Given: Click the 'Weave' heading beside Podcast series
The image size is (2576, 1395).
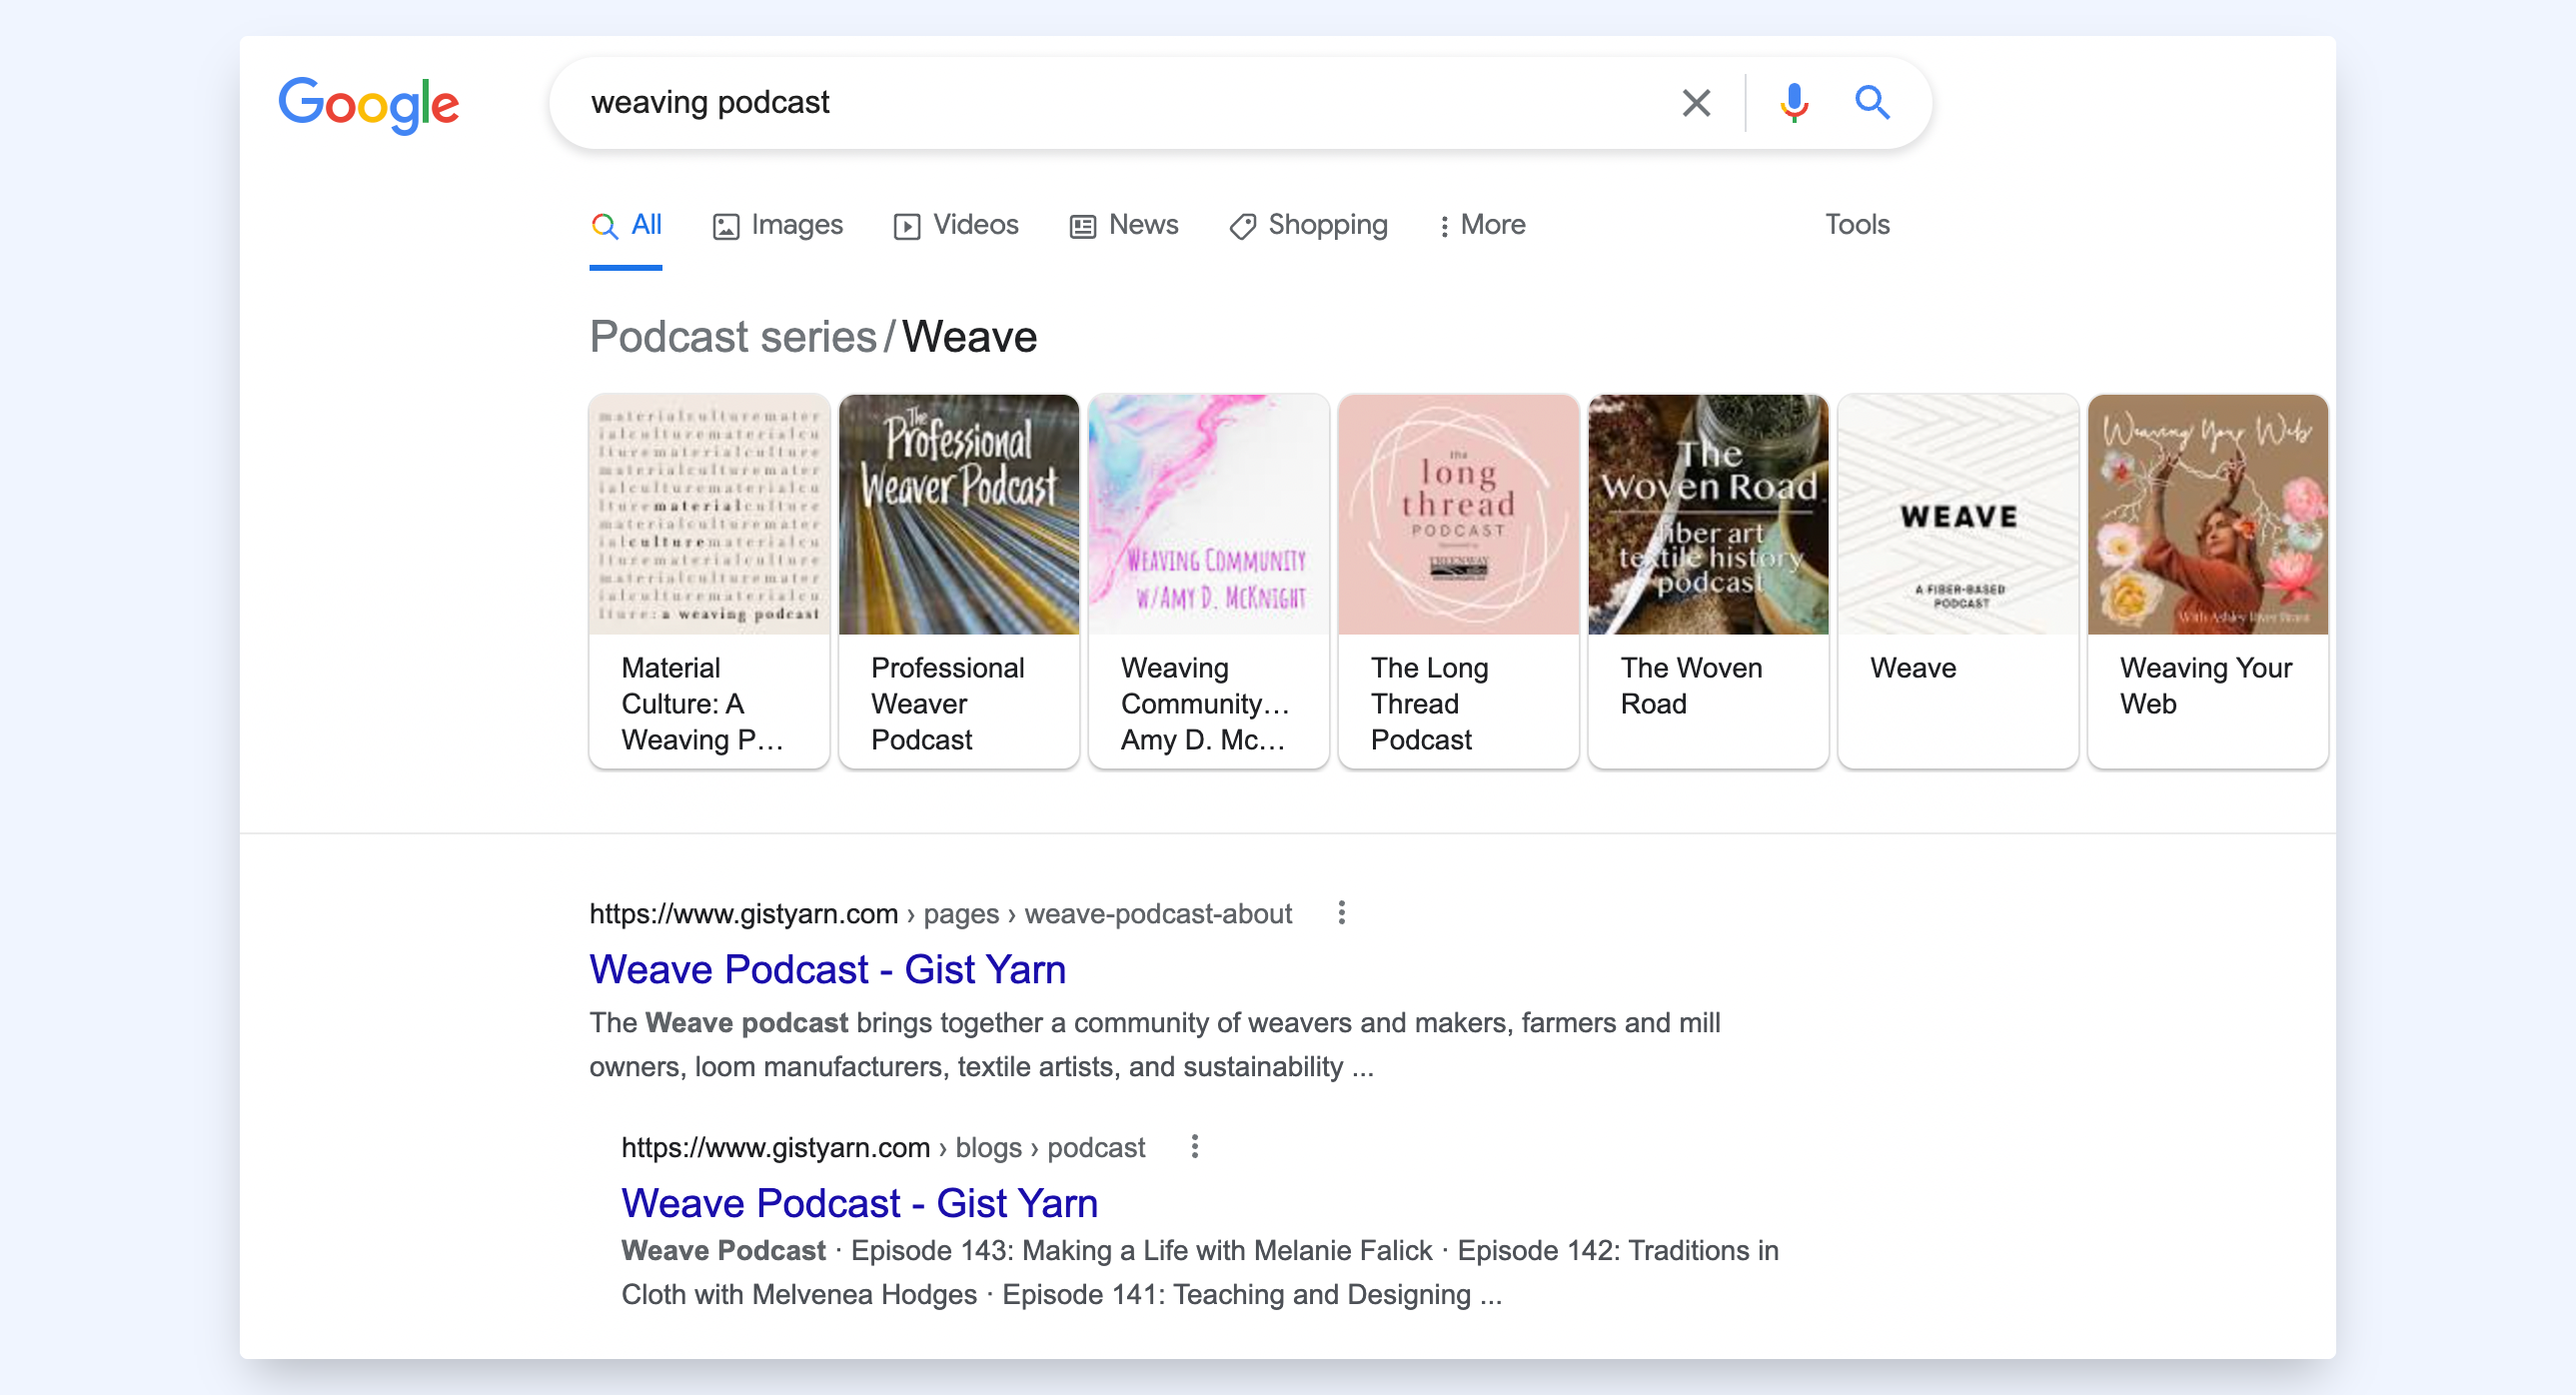Looking at the screenshot, I should click(x=969, y=337).
